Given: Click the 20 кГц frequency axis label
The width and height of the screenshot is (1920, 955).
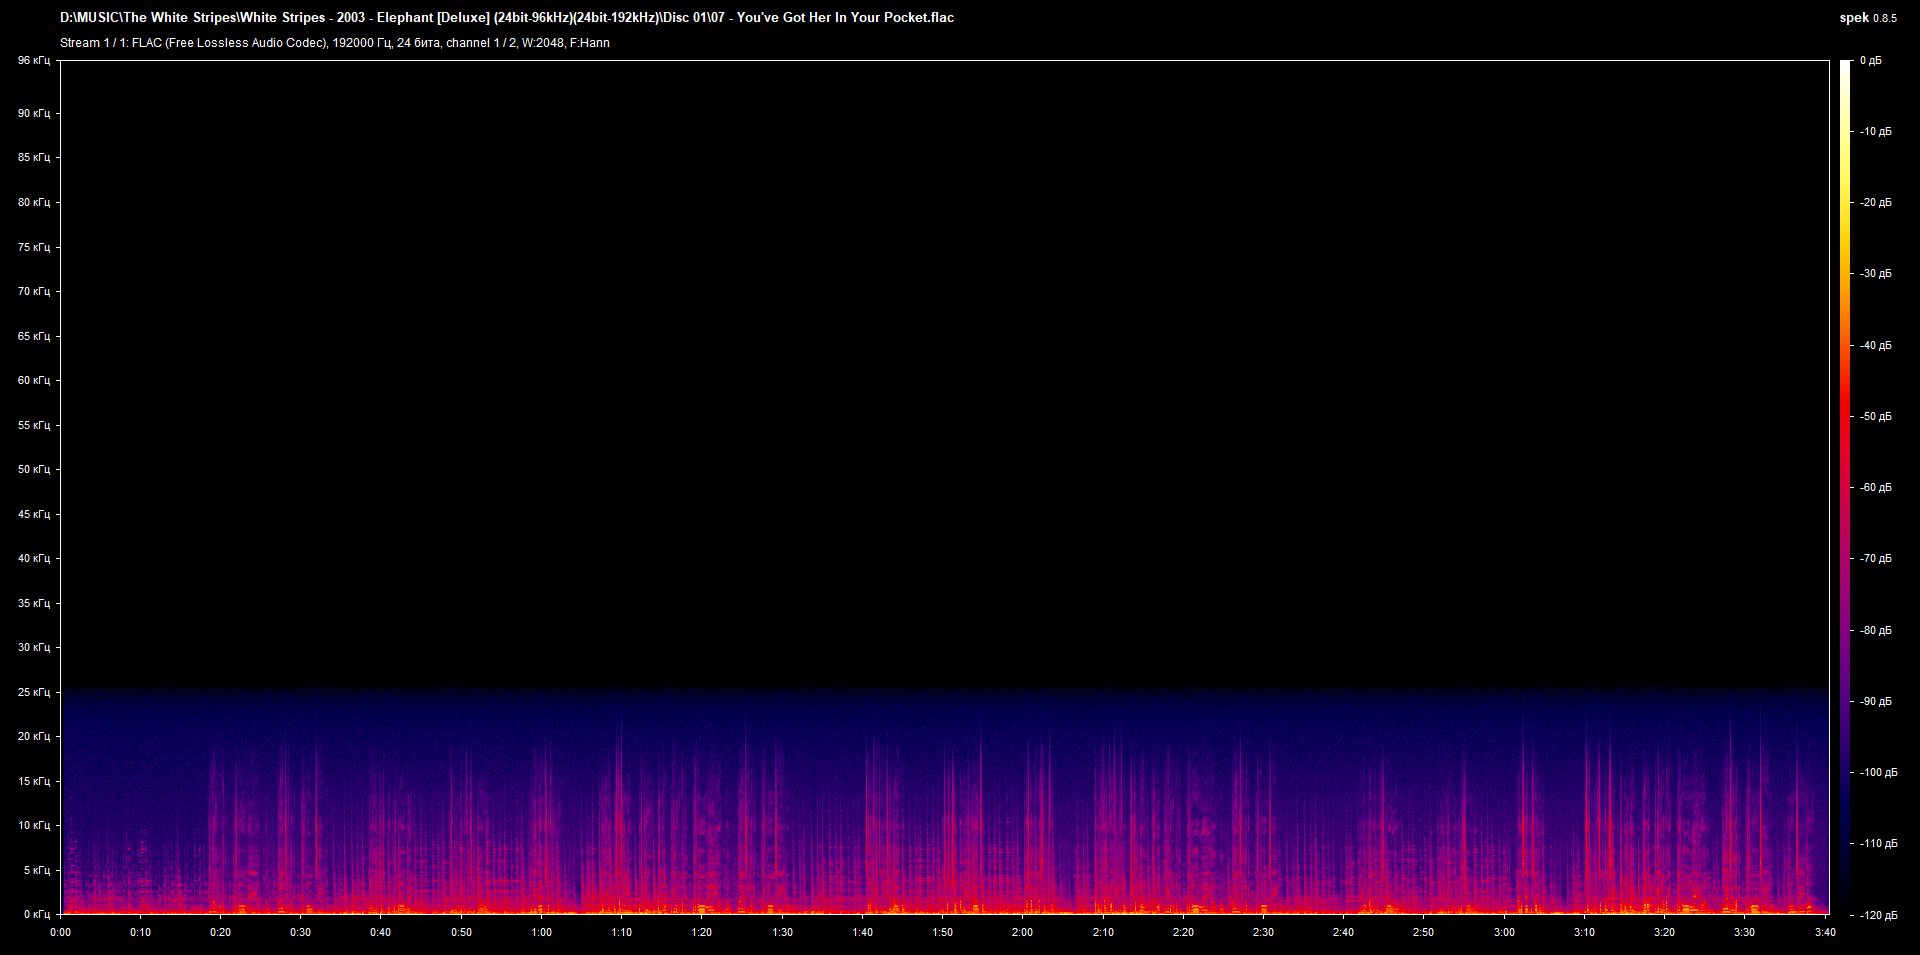Looking at the screenshot, I should click(34, 736).
